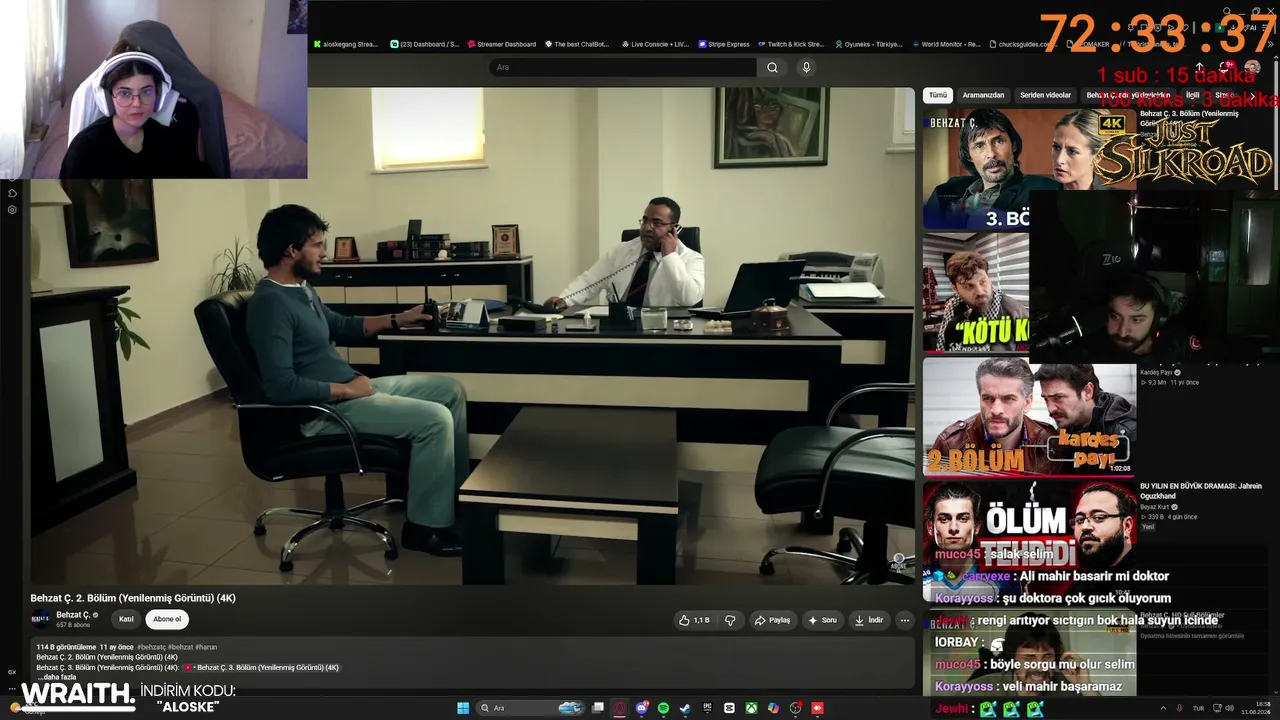Open Task View in the taskbar

click(598, 708)
